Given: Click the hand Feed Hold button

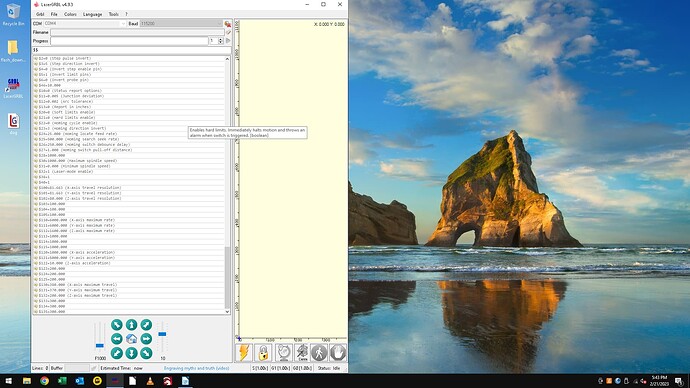Looking at the screenshot, I should (x=338, y=353).
